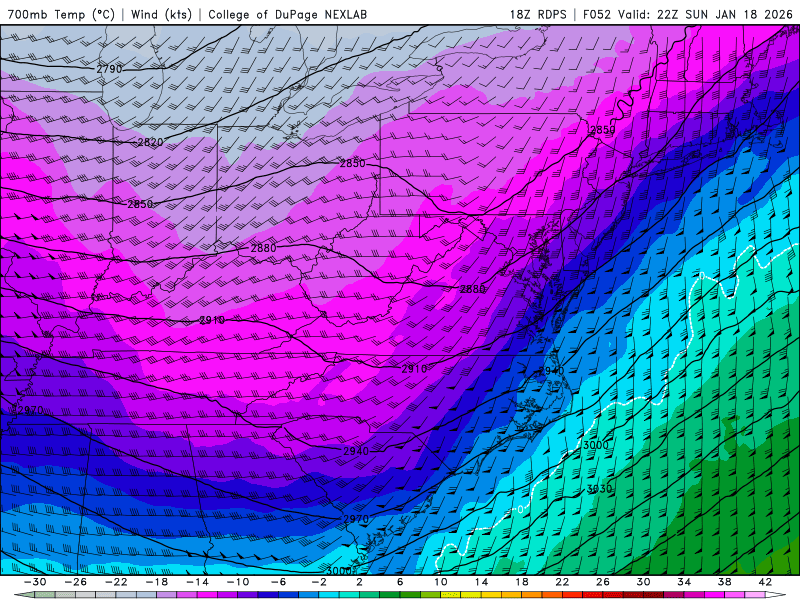
Task: Click the 2880 contour label near Indiana-Ohio border
Action: 263,248
